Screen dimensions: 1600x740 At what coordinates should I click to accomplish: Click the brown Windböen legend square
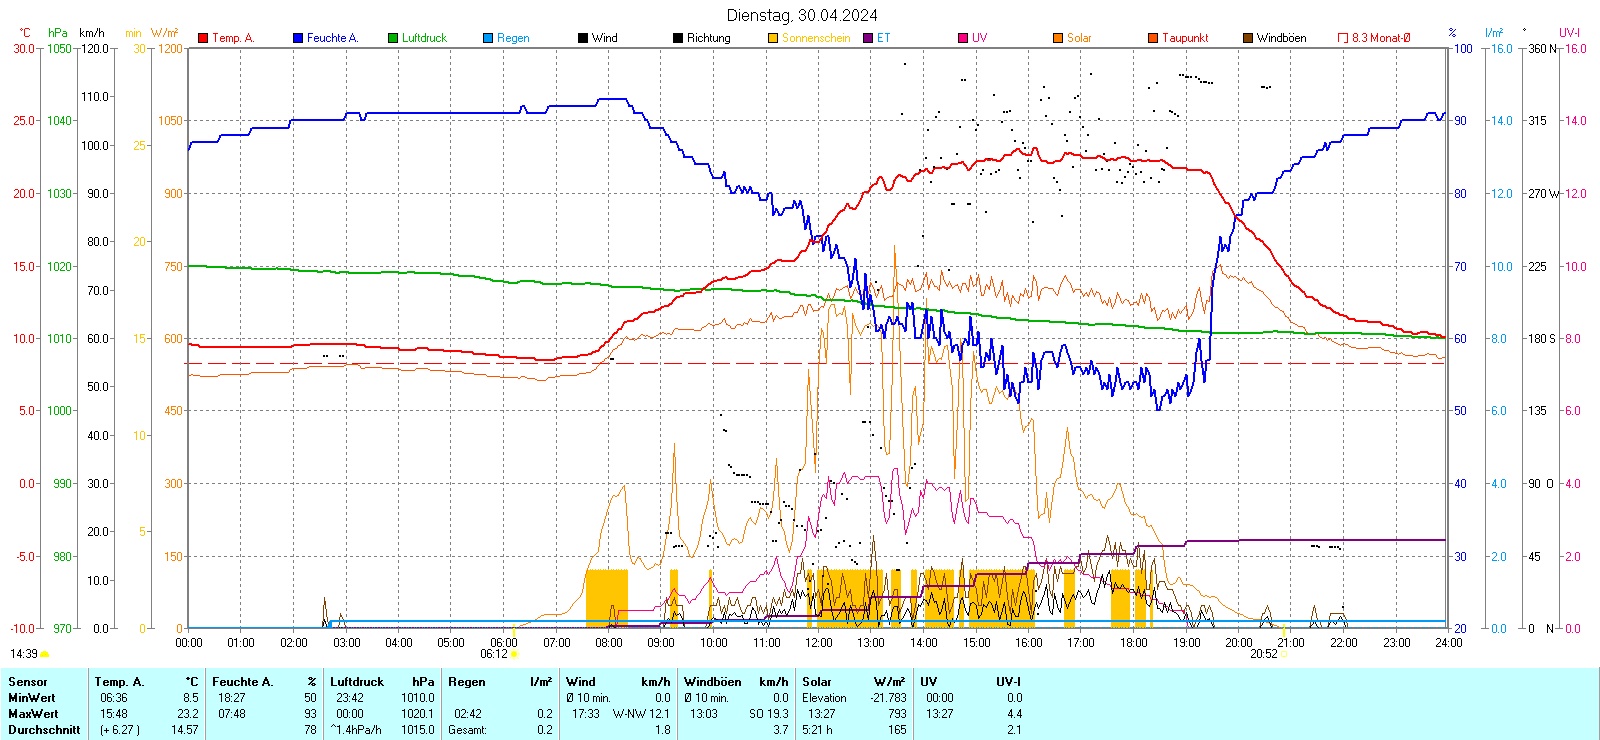pos(1248,38)
